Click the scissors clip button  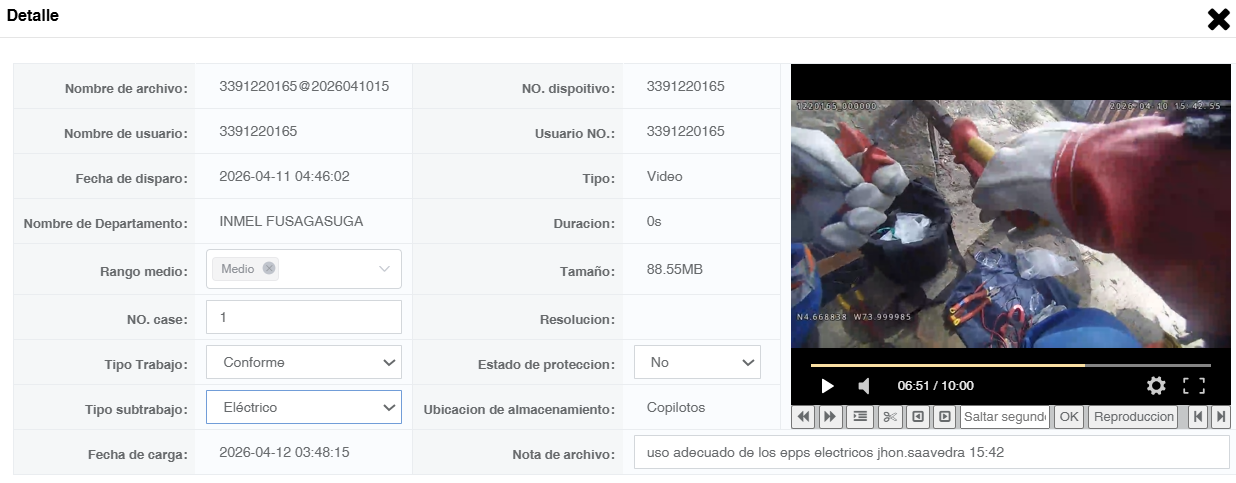891,417
